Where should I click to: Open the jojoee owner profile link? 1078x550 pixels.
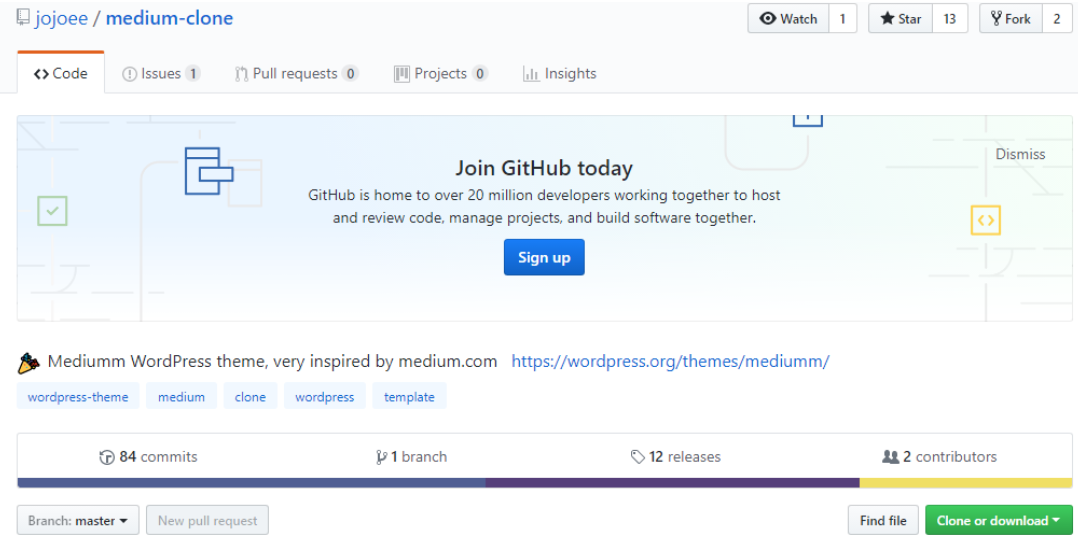click(62, 19)
